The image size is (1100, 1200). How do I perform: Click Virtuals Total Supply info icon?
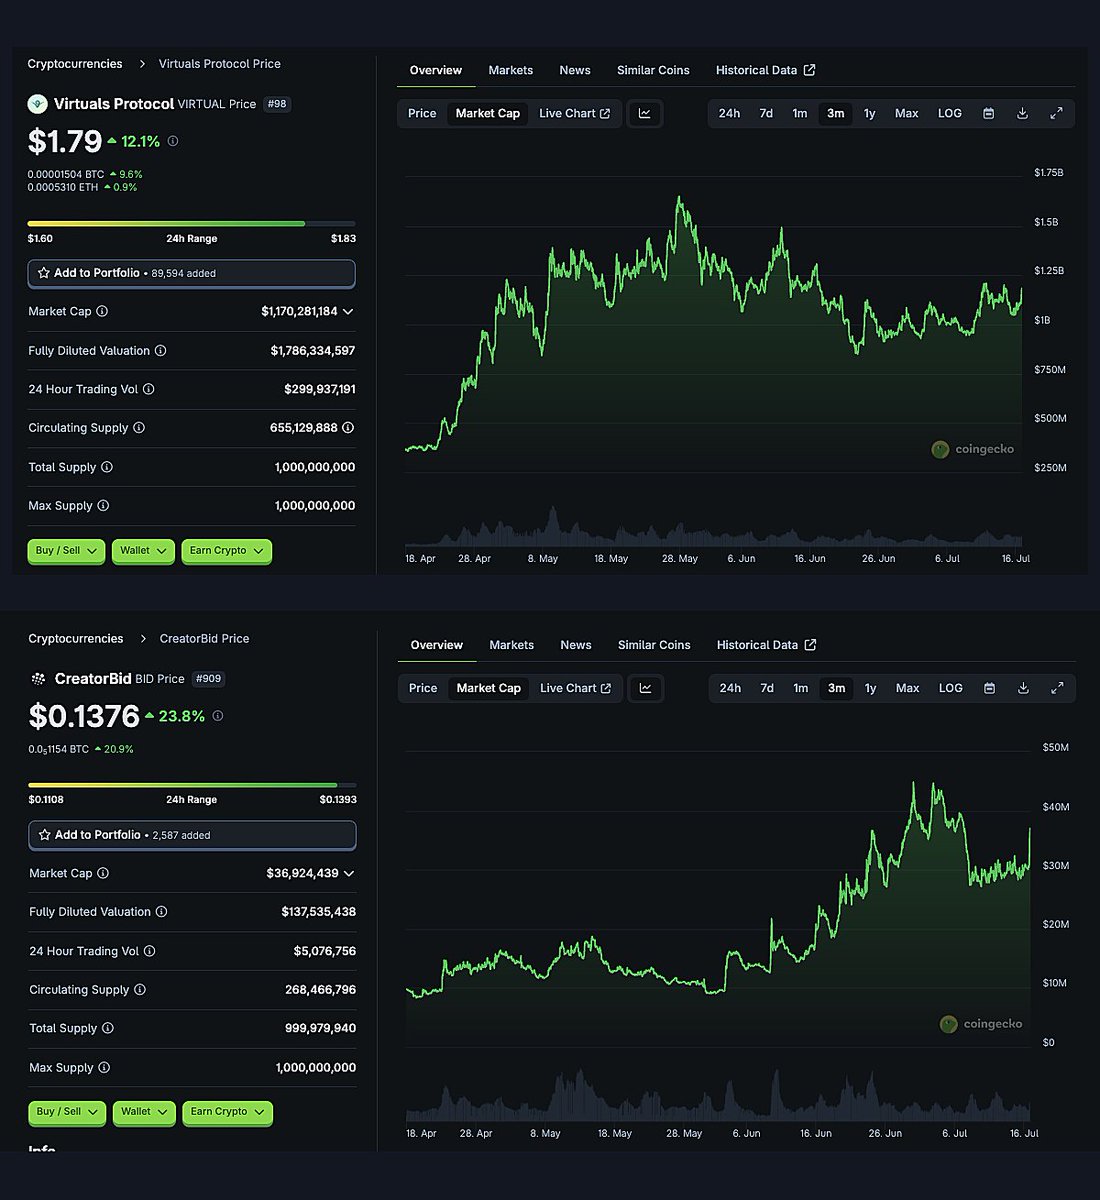coord(107,467)
